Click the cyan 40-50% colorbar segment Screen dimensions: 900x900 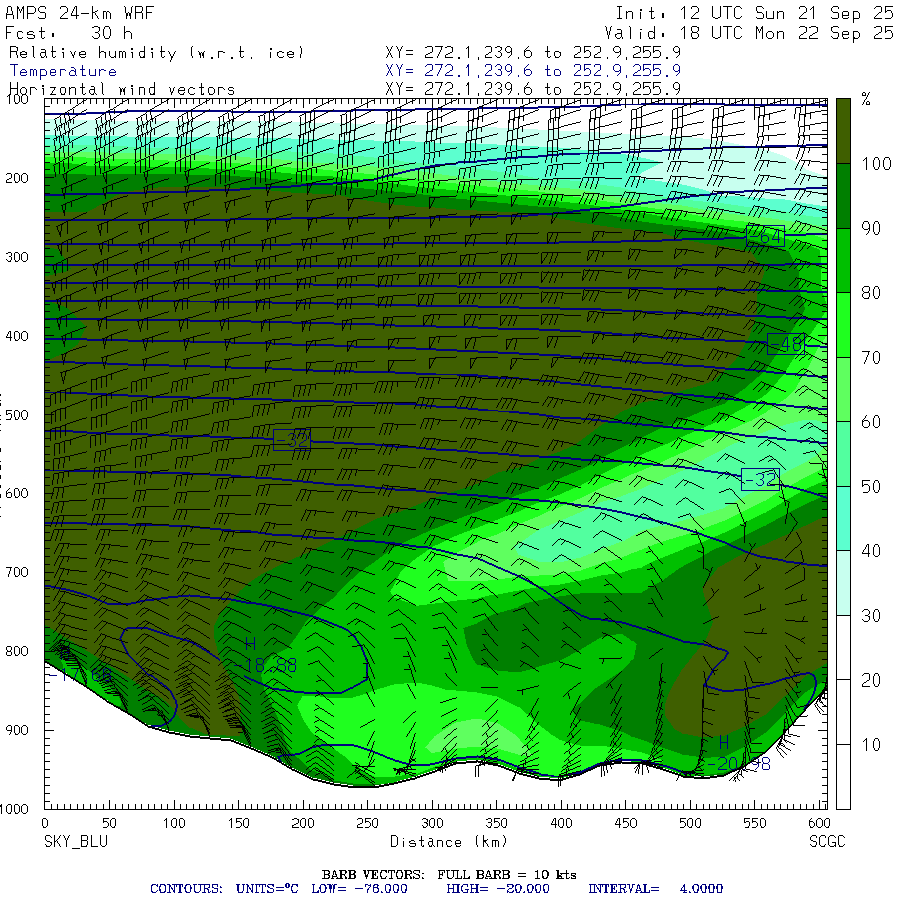click(843, 518)
